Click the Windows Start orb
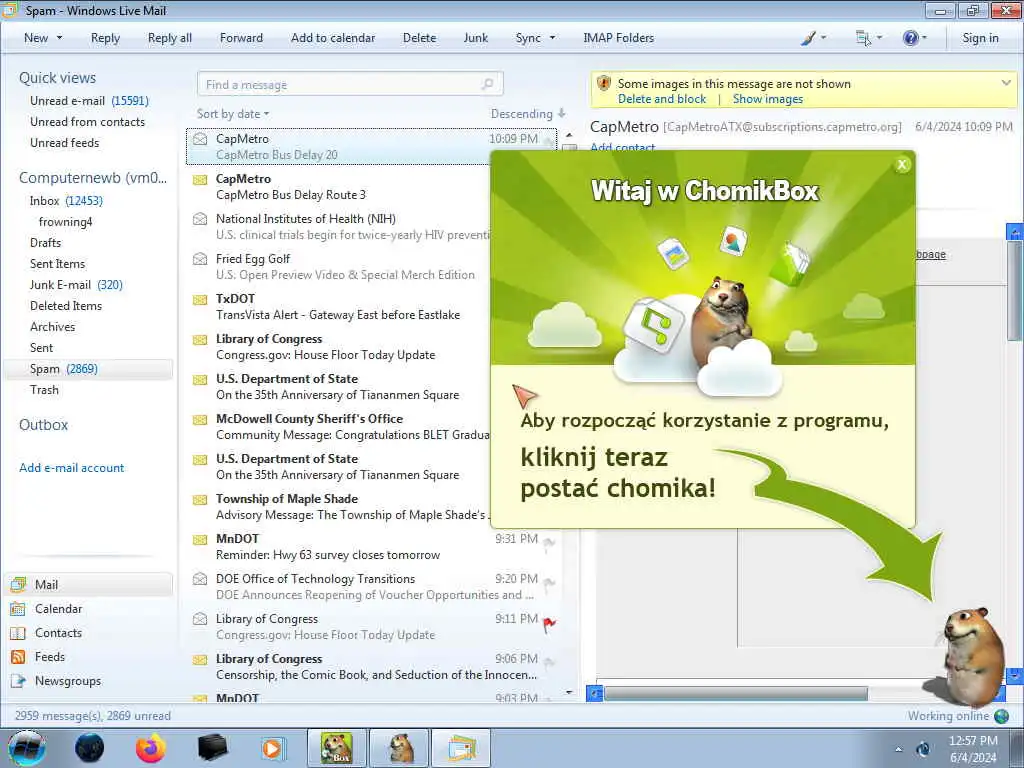Viewport: 1024px width, 768px height. (x=27, y=748)
